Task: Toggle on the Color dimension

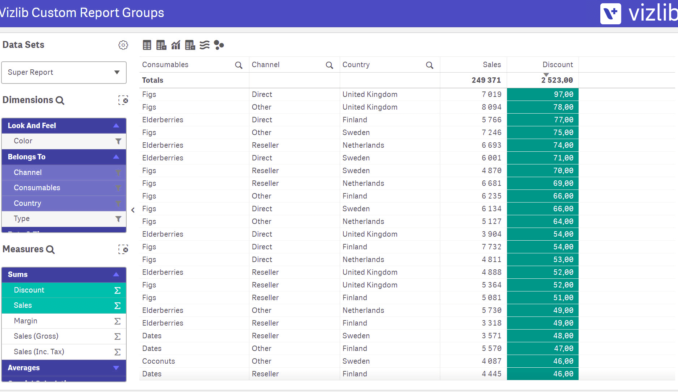Action: click(64, 141)
